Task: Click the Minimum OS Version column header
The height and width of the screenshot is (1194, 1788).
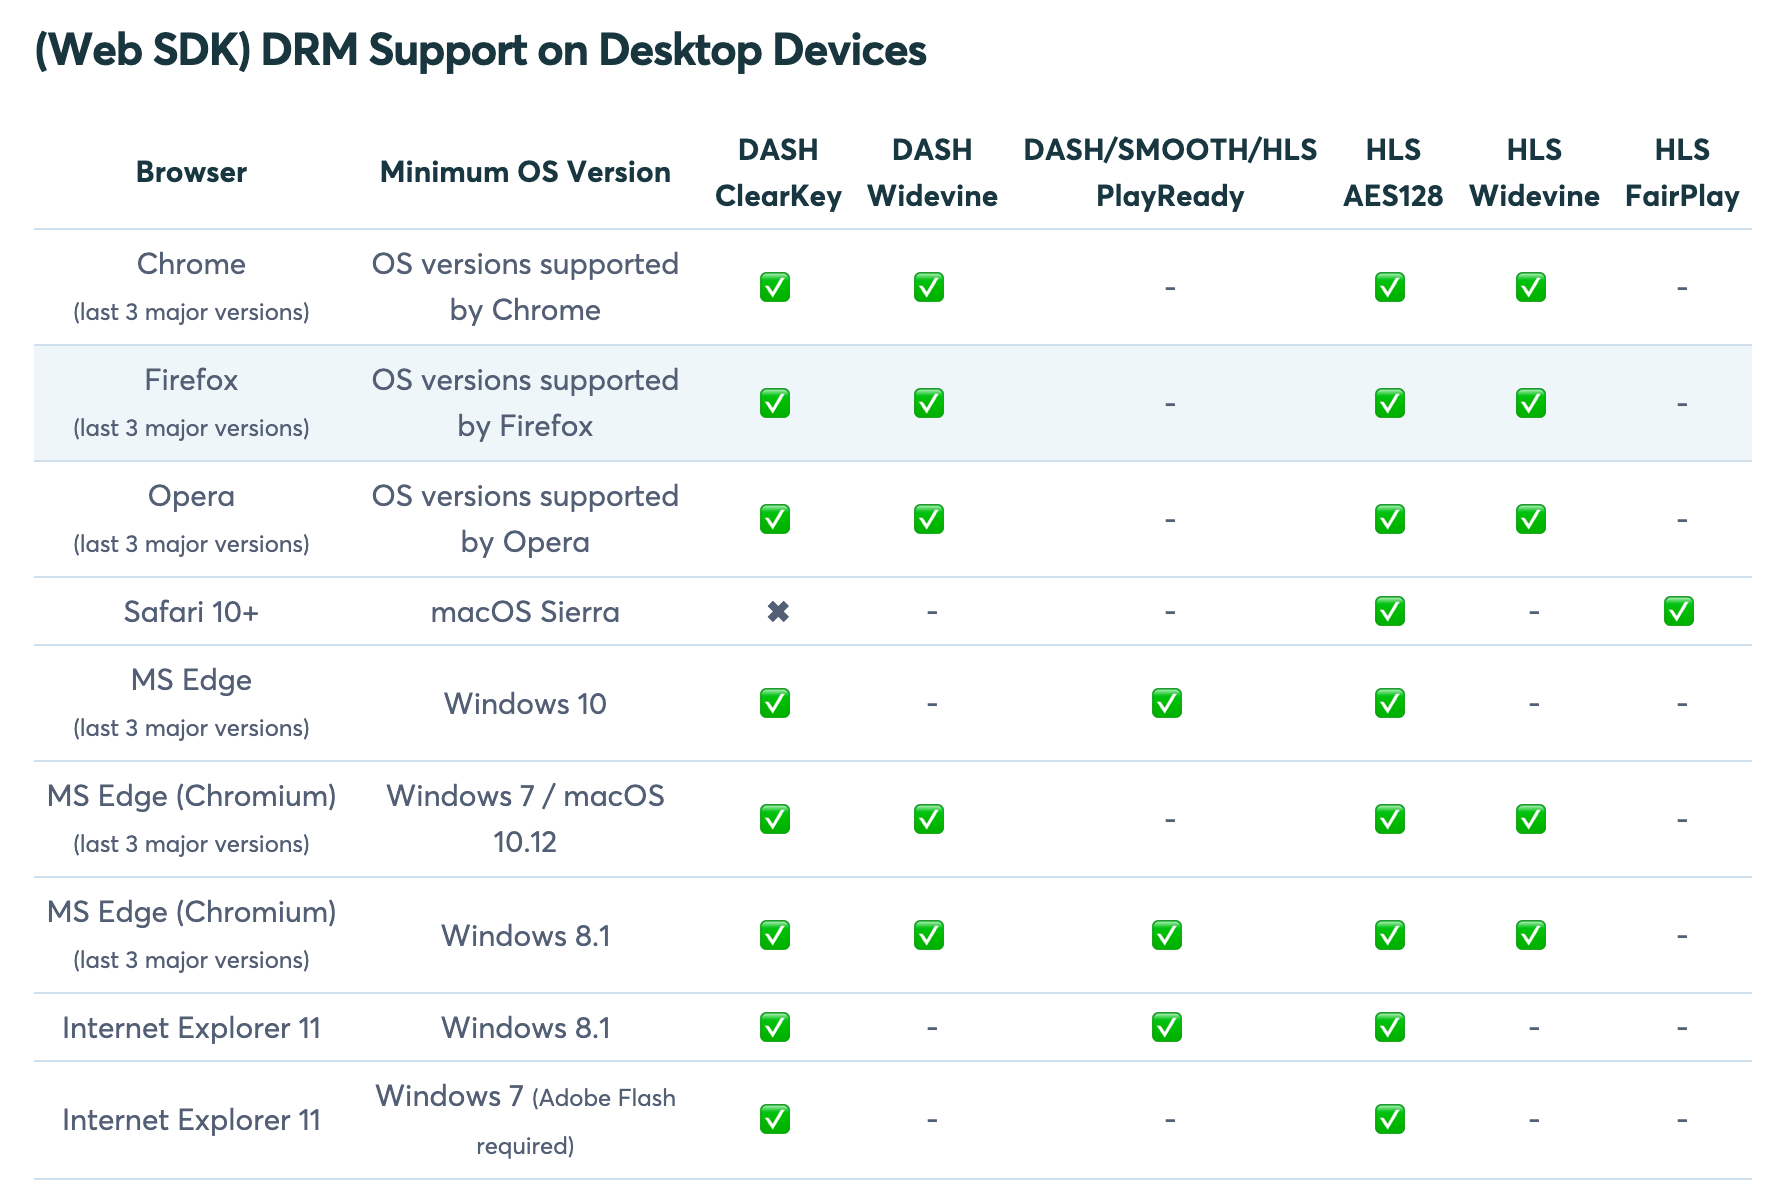Action: pyautogui.click(x=525, y=172)
